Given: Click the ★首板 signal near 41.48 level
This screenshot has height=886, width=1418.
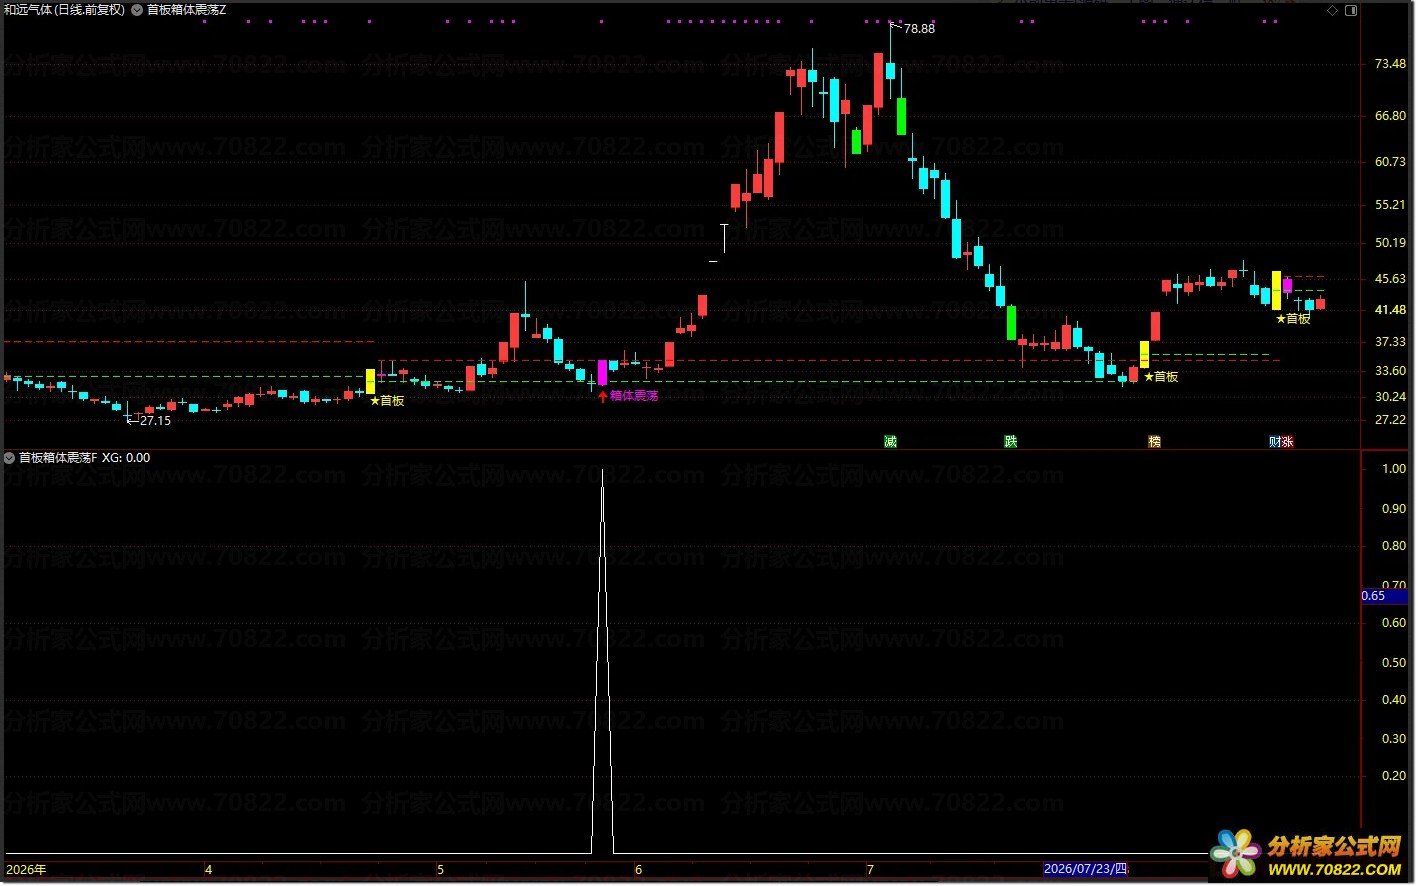Looking at the screenshot, I should pos(1293,319).
